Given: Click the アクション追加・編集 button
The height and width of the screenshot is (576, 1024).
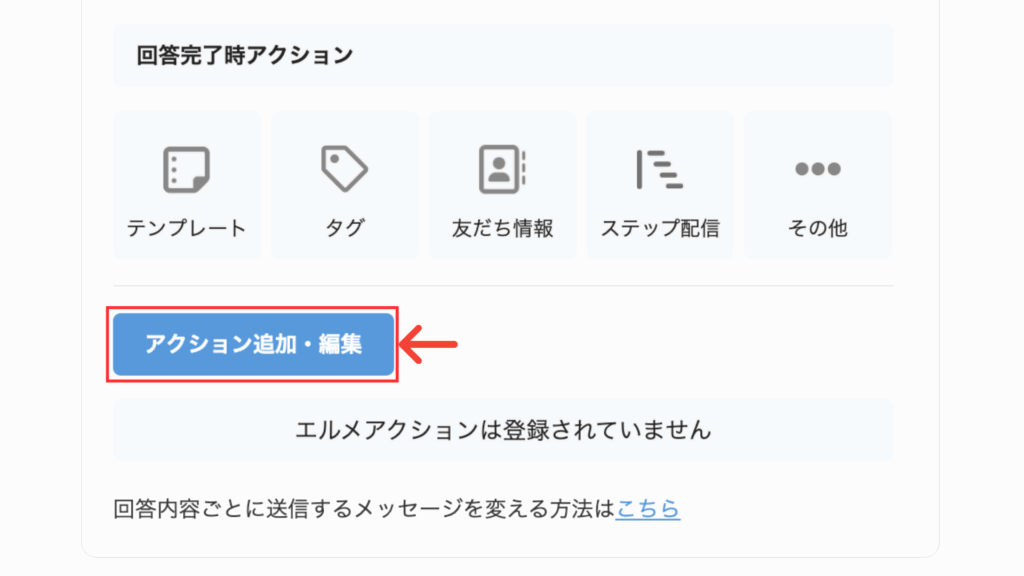Looking at the screenshot, I should (253, 344).
